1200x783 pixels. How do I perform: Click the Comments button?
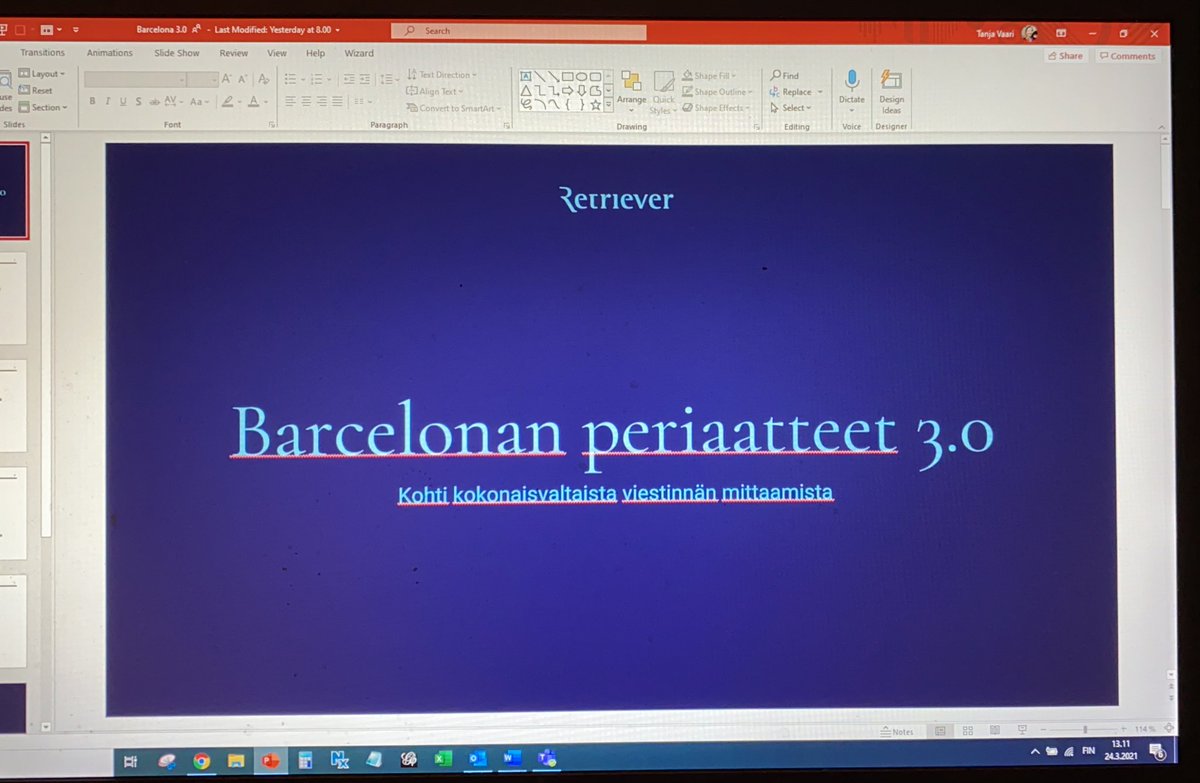tap(1127, 56)
